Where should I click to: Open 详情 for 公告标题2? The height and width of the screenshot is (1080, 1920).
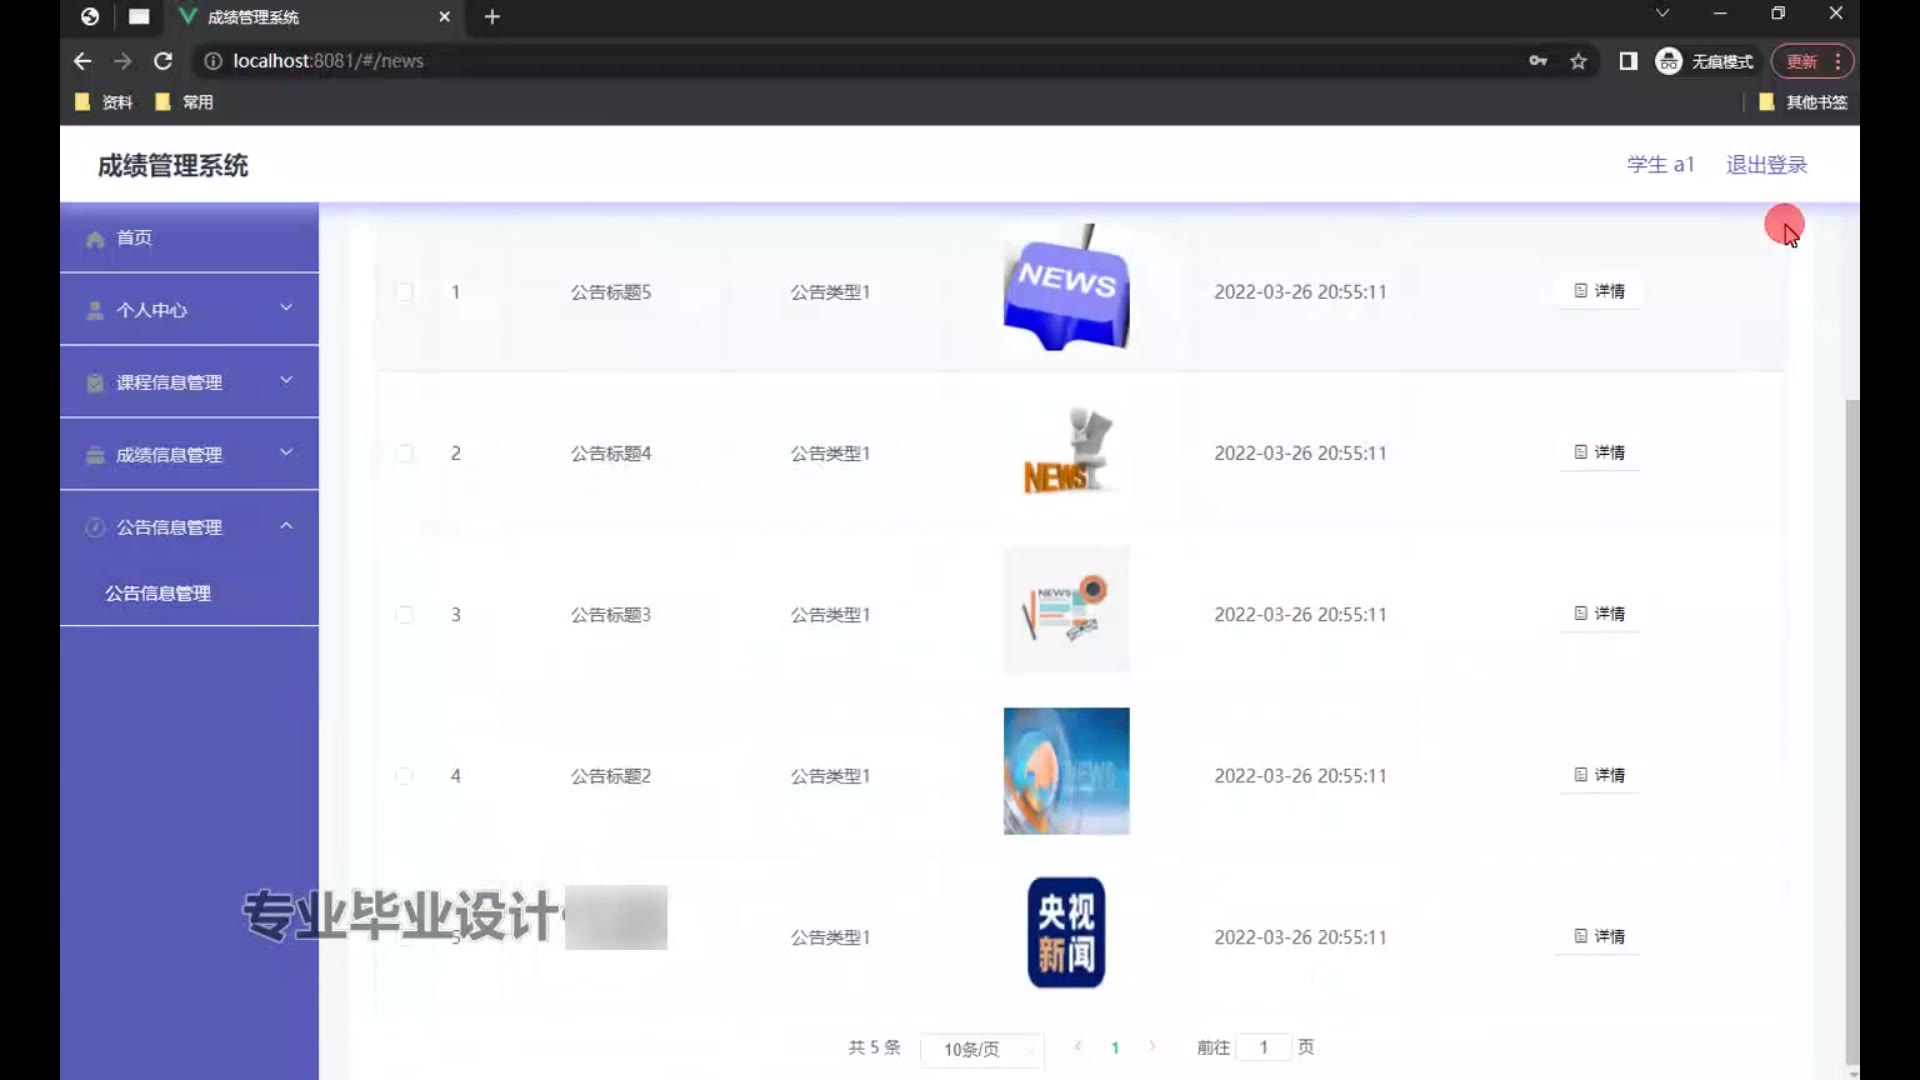[x=1599, y=775]
